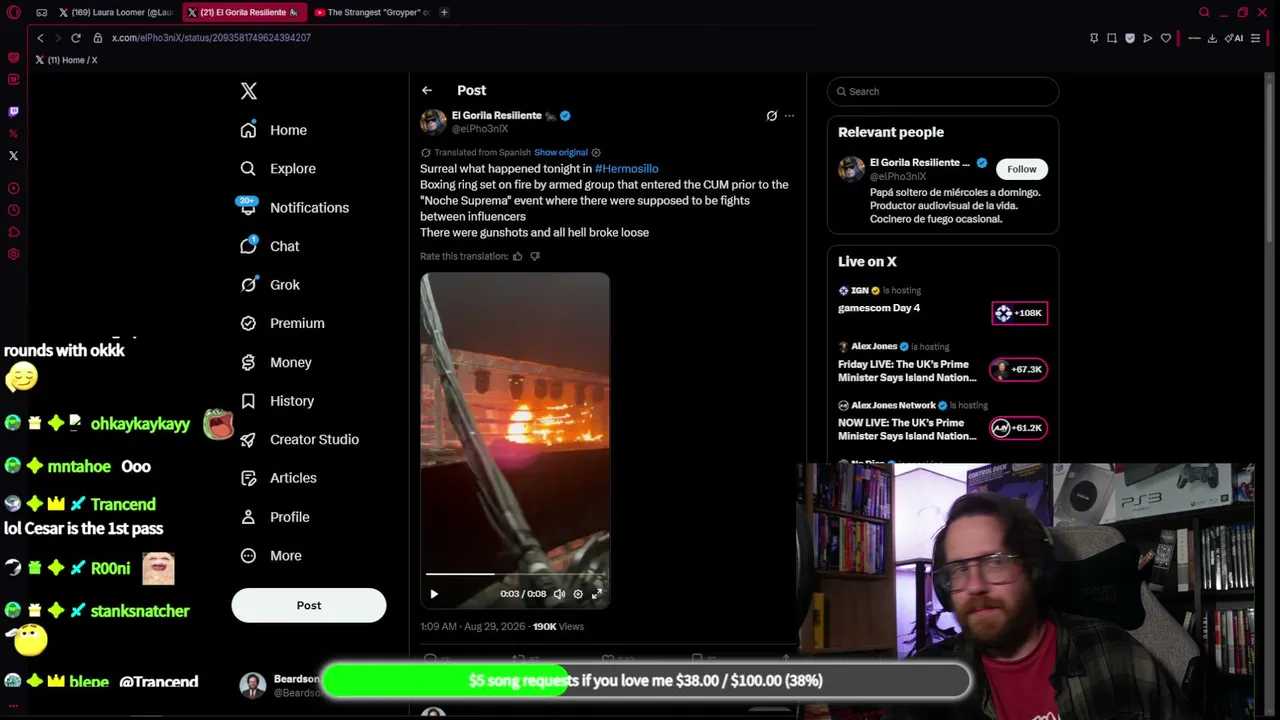Image resolution: width=1280 pixels, height=720 pixels.
Task: Open the #Hermosillo hashtag
Action: [x=626, y=169]
